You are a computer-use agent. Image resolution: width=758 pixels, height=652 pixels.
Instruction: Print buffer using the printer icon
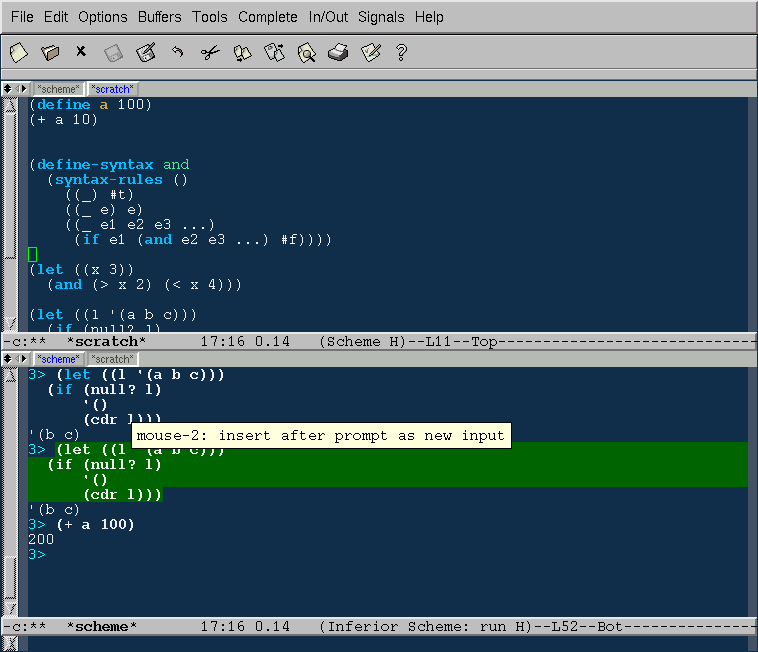pyautogui.click(x=338, y=52)
